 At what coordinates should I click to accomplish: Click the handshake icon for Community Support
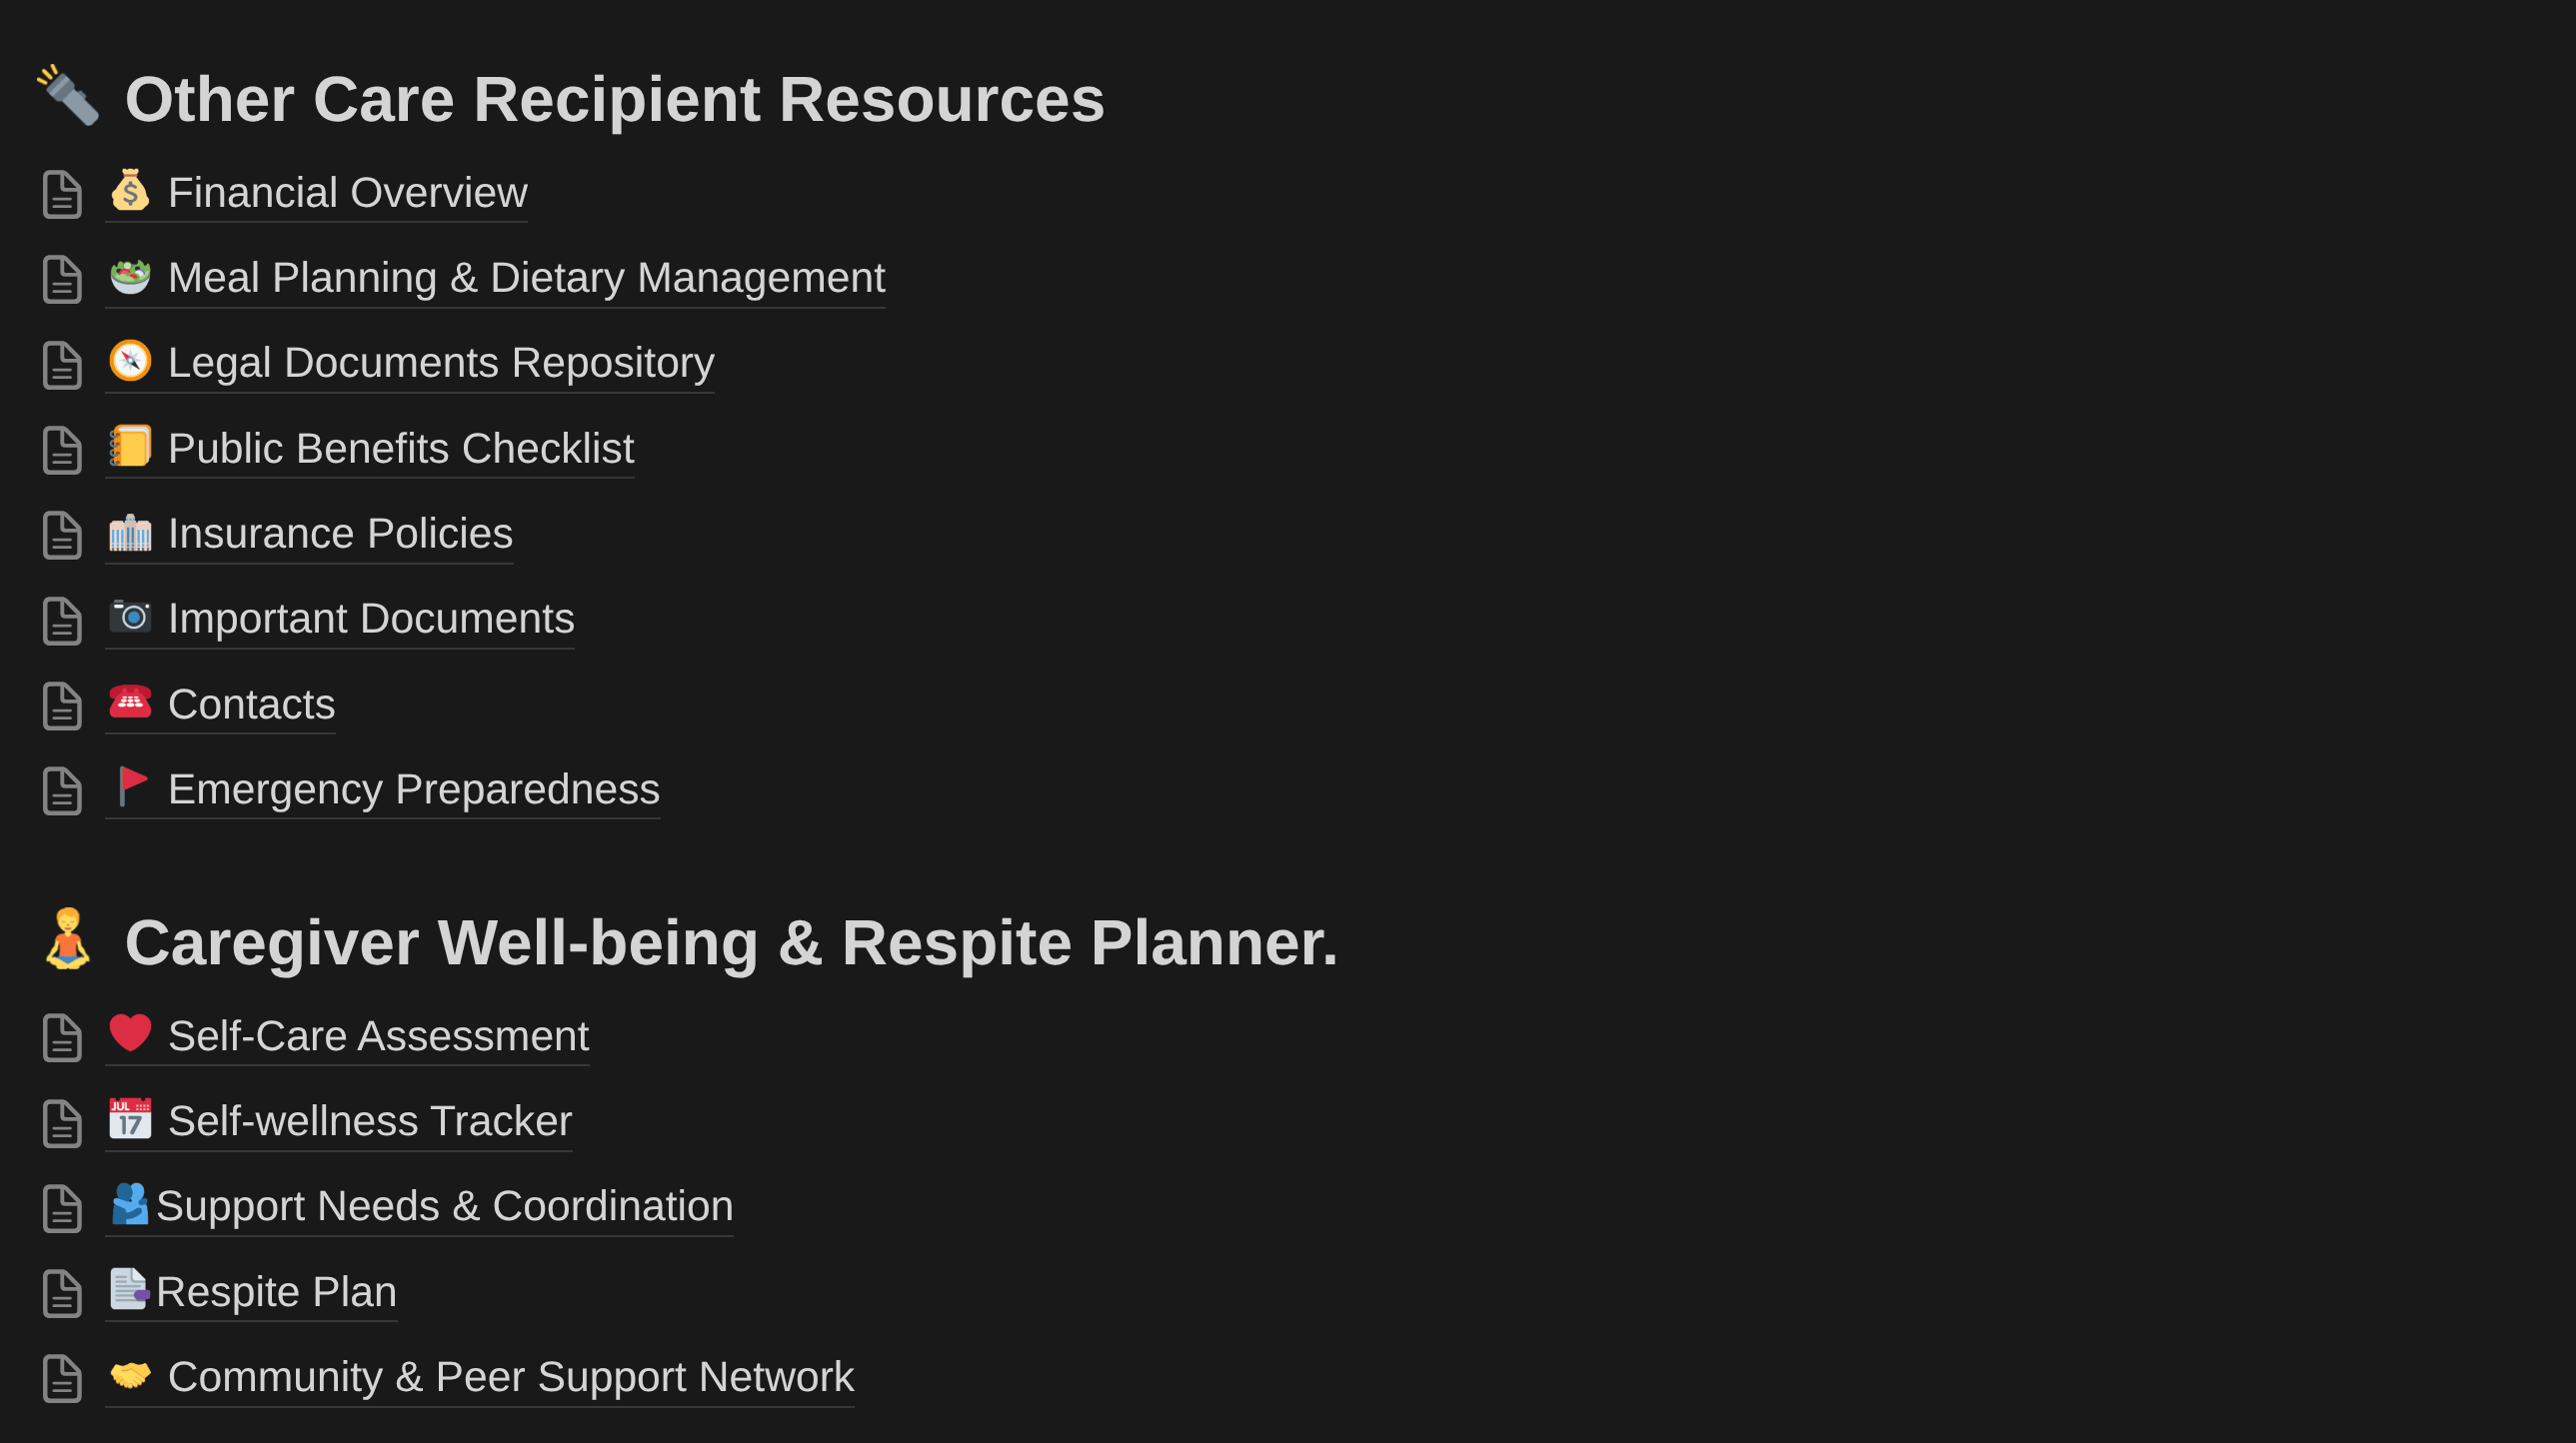pyautogui.click(x=130, y=1375)
